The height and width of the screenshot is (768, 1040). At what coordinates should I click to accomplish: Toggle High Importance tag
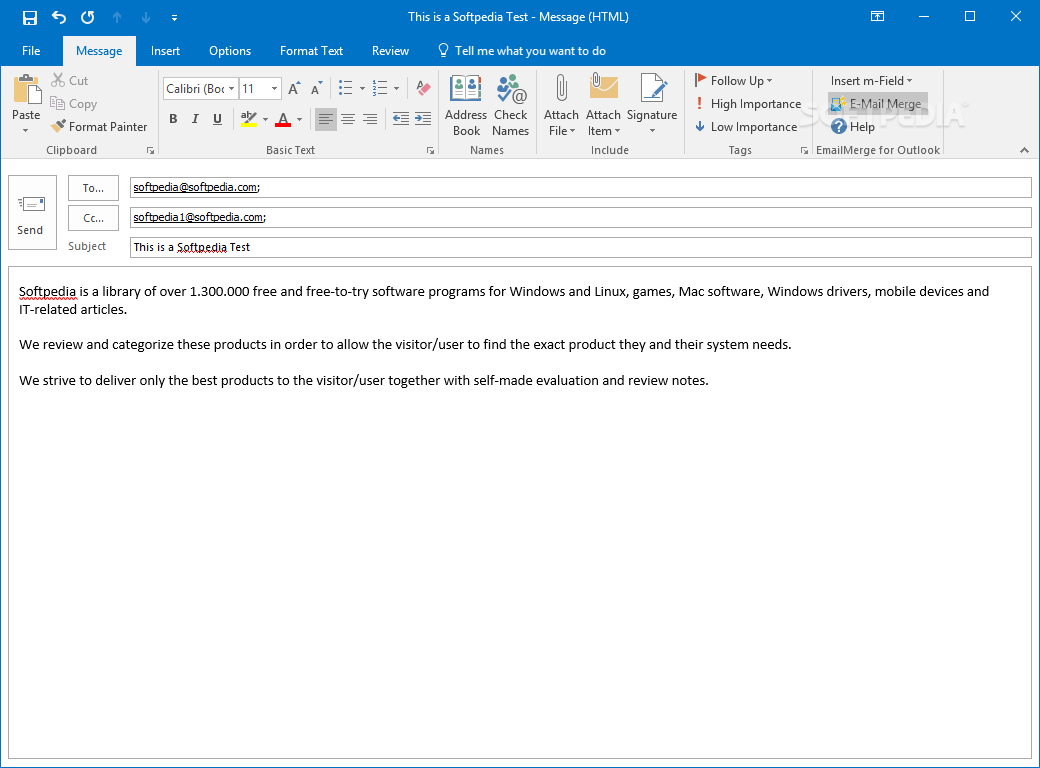(x=748, y=103)
